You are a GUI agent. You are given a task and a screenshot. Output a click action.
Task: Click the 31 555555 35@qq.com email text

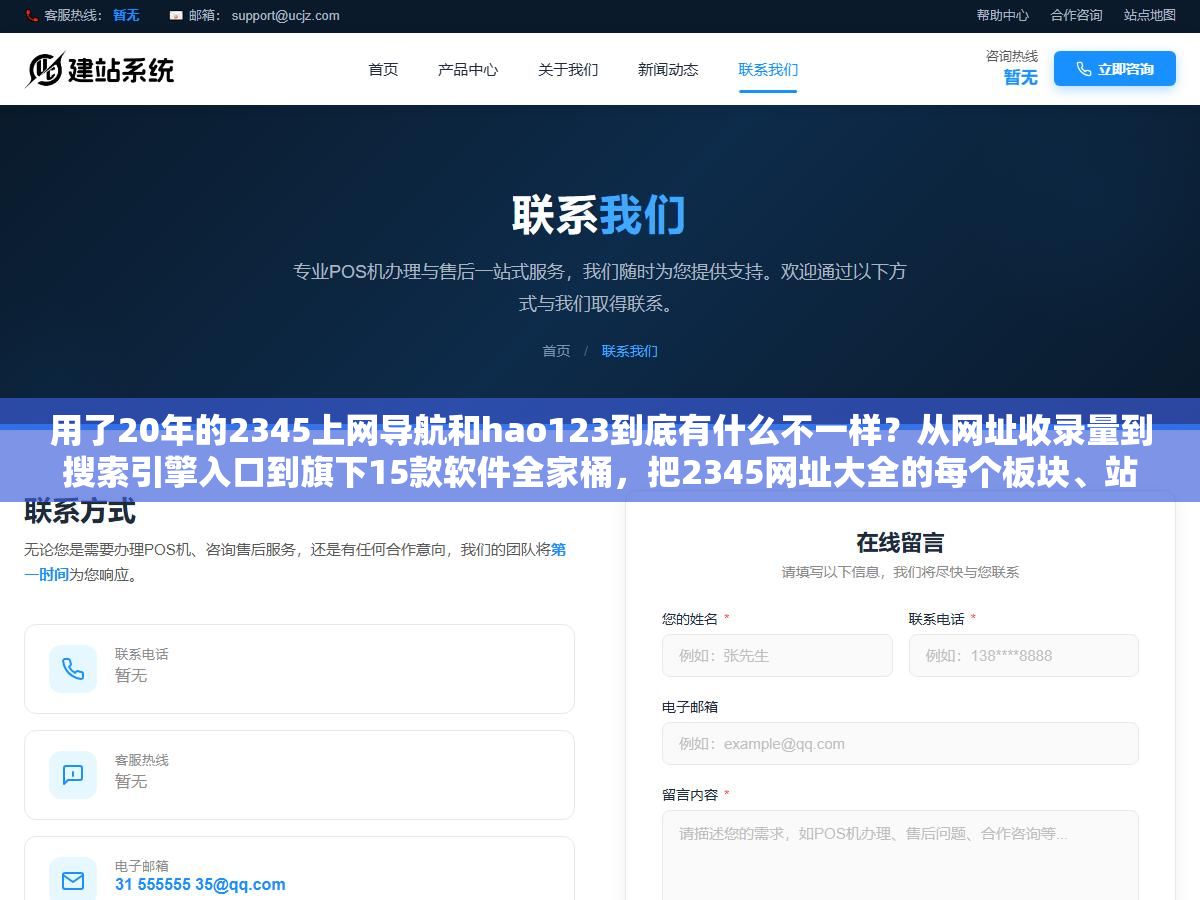point(200,884)
